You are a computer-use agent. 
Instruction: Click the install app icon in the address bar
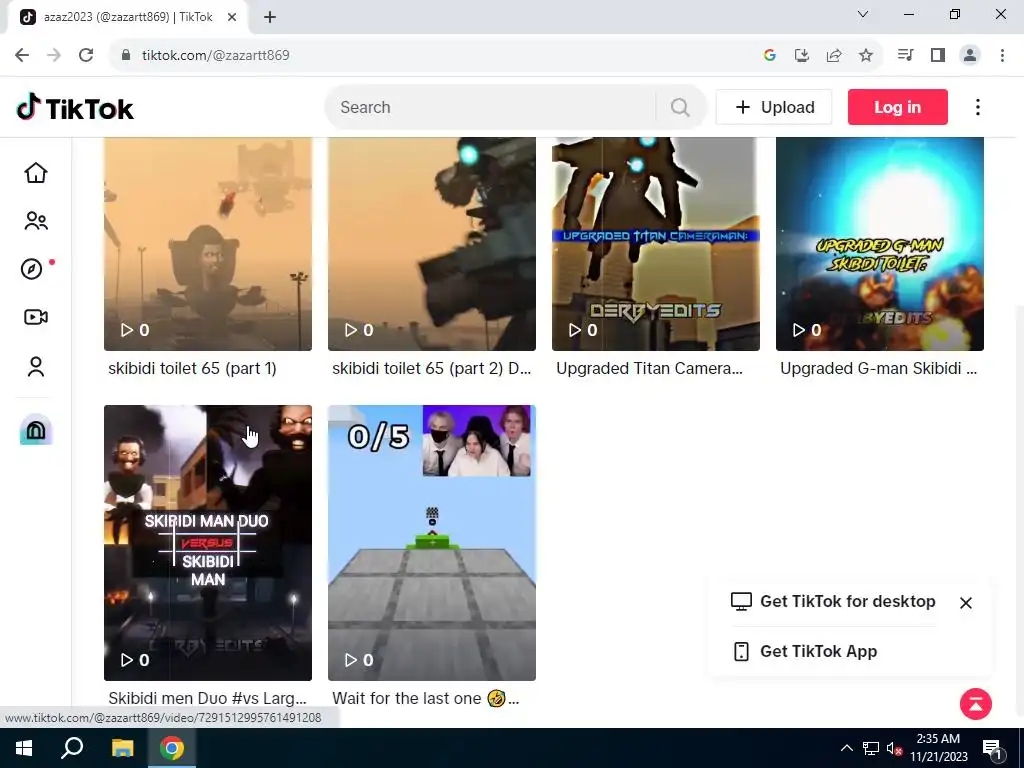click(802, 56)
